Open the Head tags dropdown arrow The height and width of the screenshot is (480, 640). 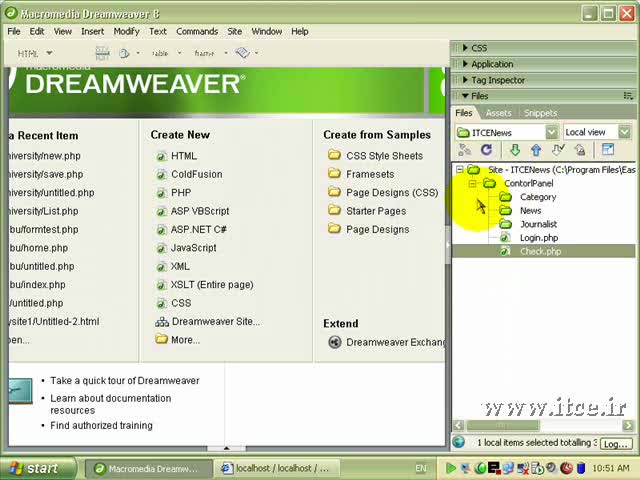click(x=138, y=53)
